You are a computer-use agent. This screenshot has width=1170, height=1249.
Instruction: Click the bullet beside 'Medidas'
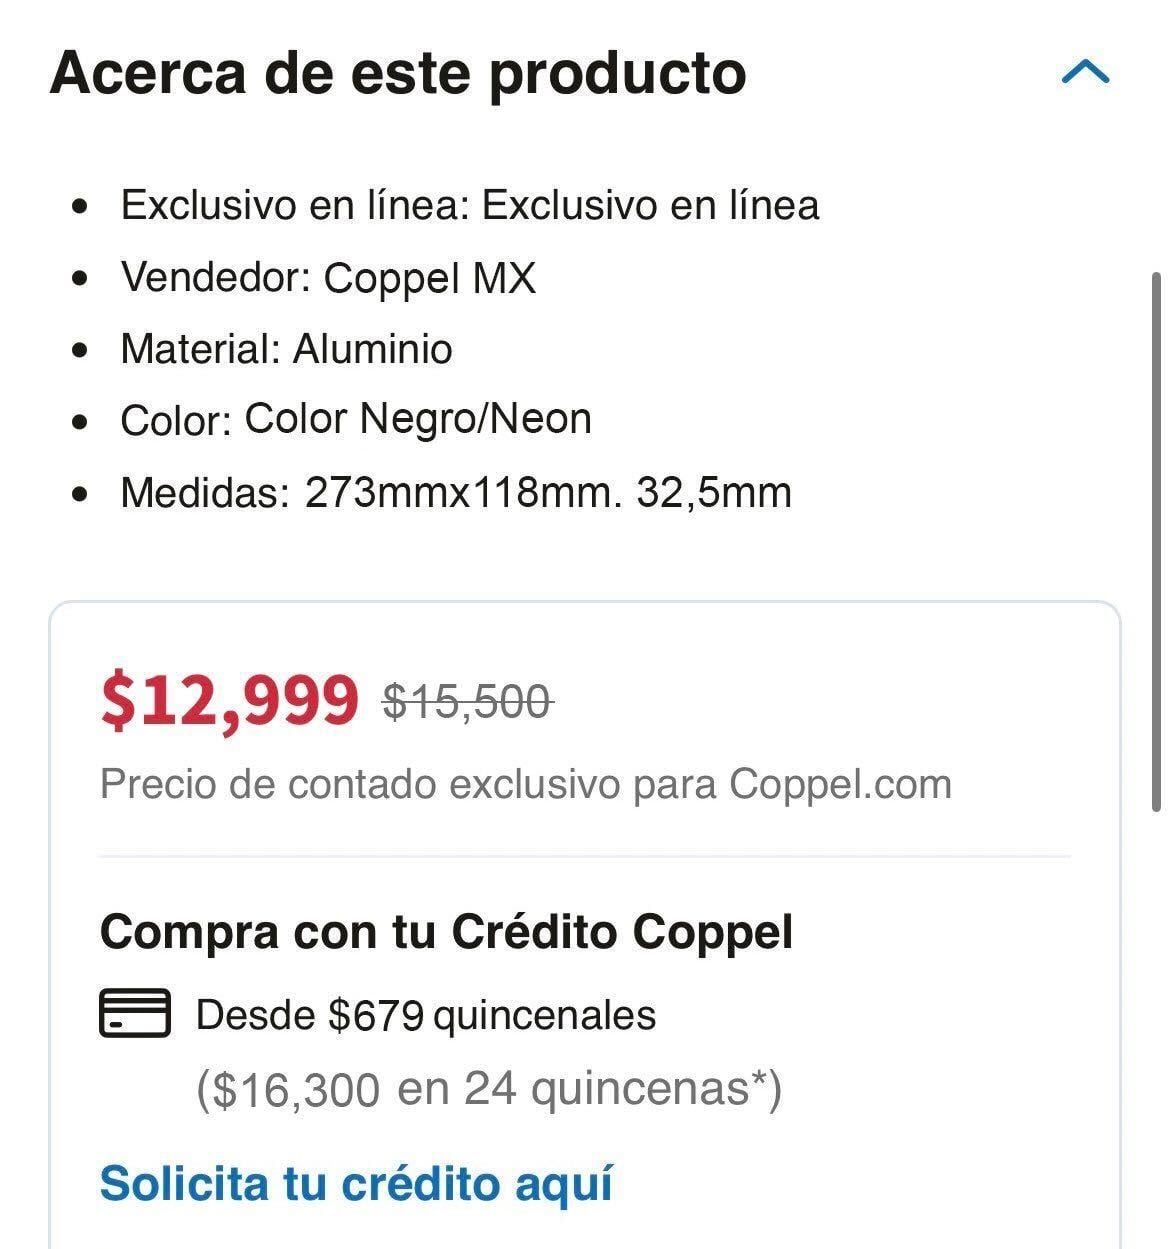[81, 493]
